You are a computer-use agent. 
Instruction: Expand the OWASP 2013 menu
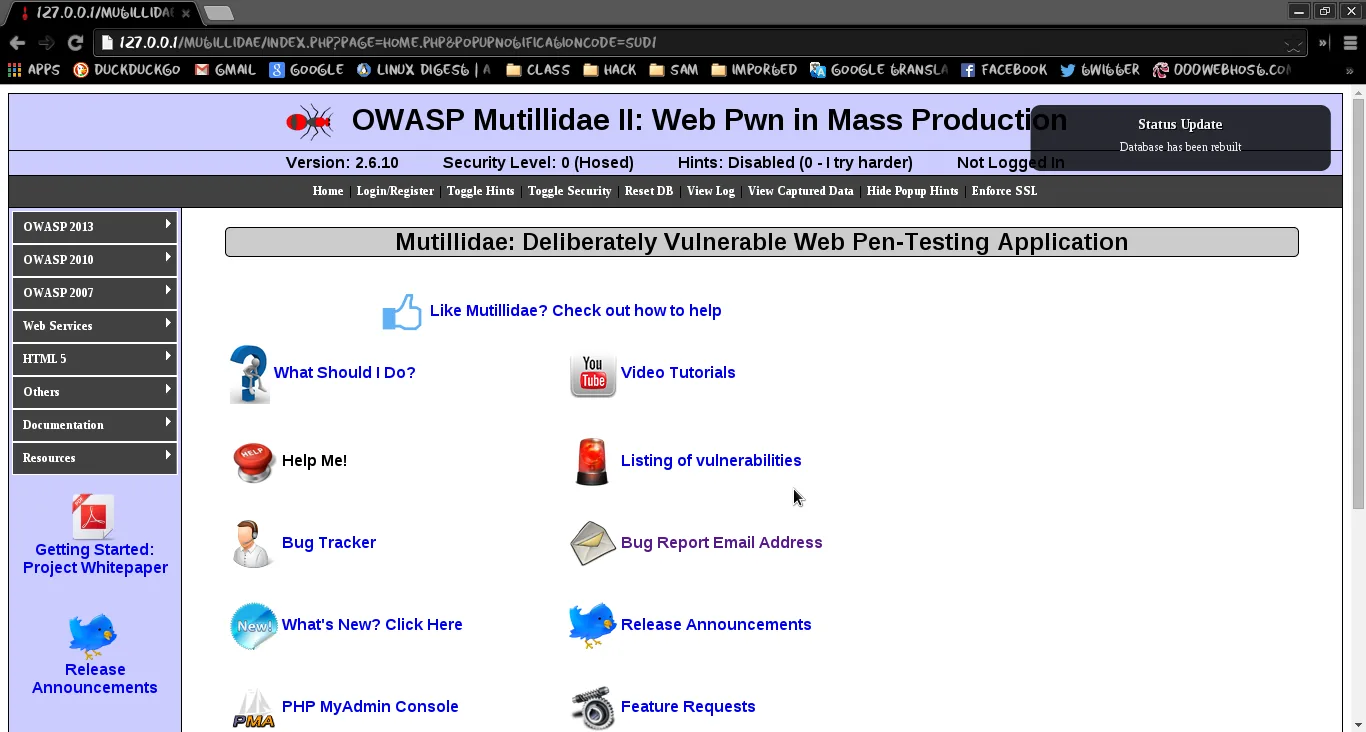point(95,227)
